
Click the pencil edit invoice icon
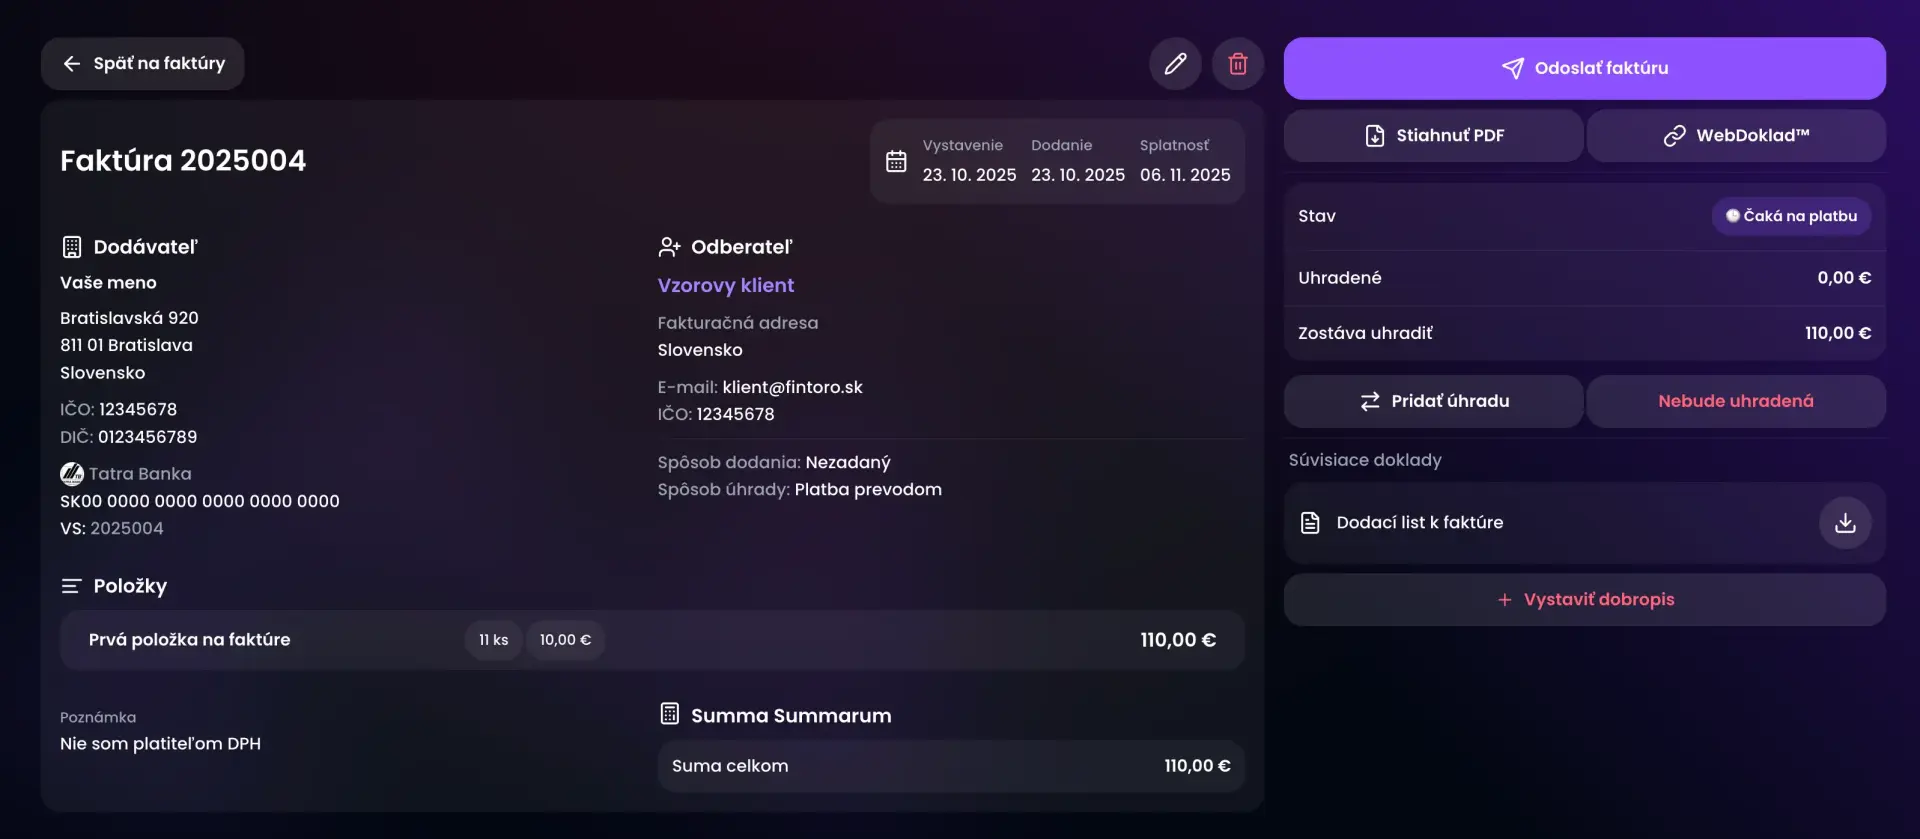tap(1175, 64)
